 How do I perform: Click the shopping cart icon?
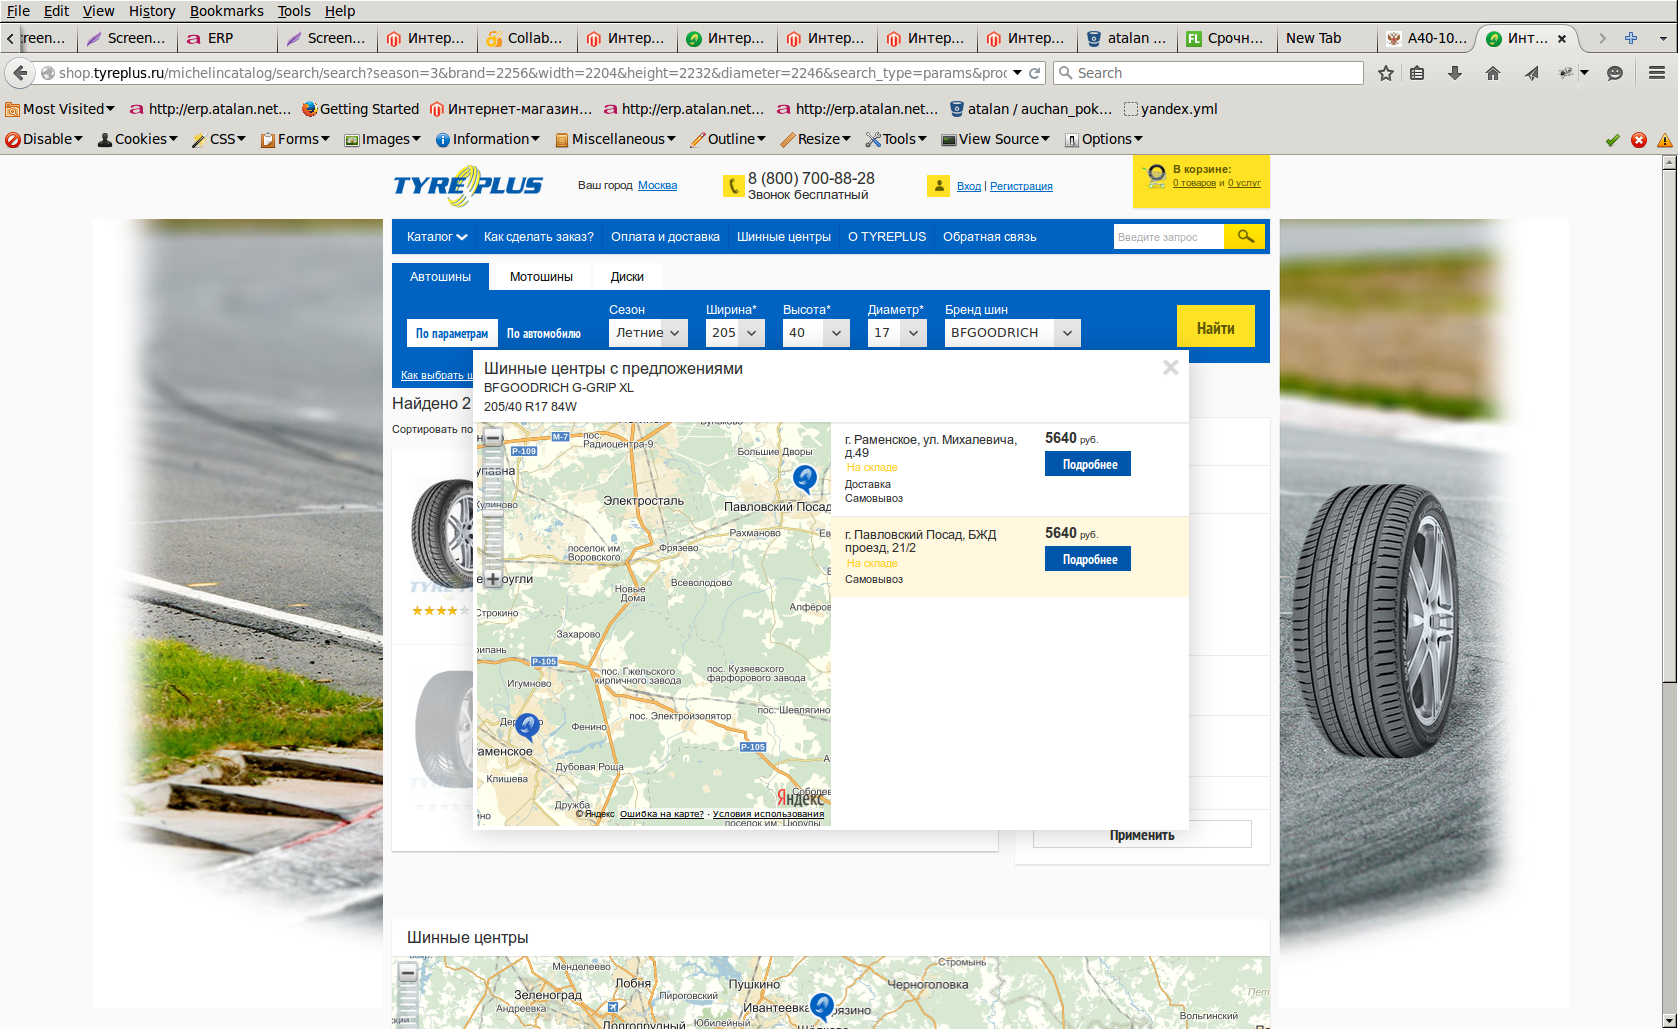coord(1156,176)
